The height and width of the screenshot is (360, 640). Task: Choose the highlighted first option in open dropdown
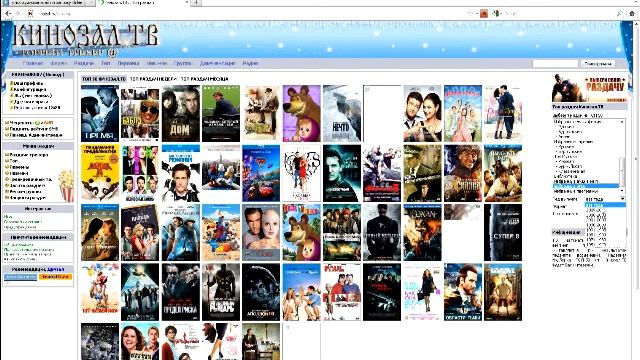coord(605,205)
